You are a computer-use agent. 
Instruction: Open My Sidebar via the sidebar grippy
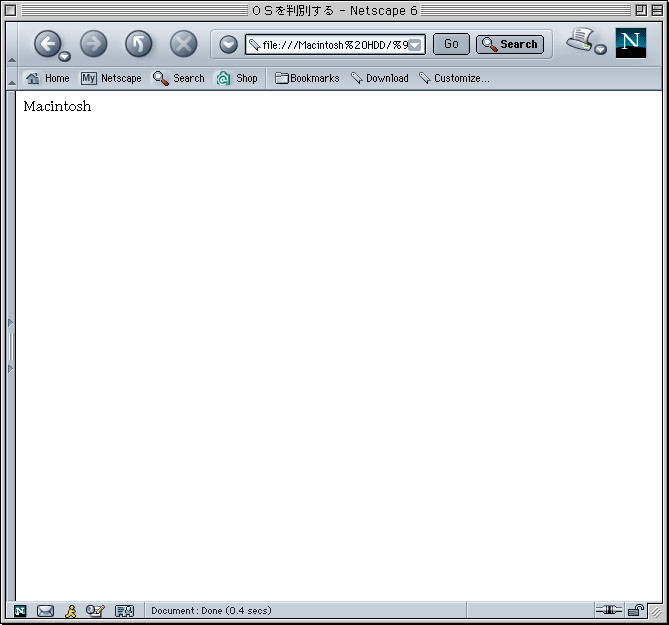click(11, 346)
